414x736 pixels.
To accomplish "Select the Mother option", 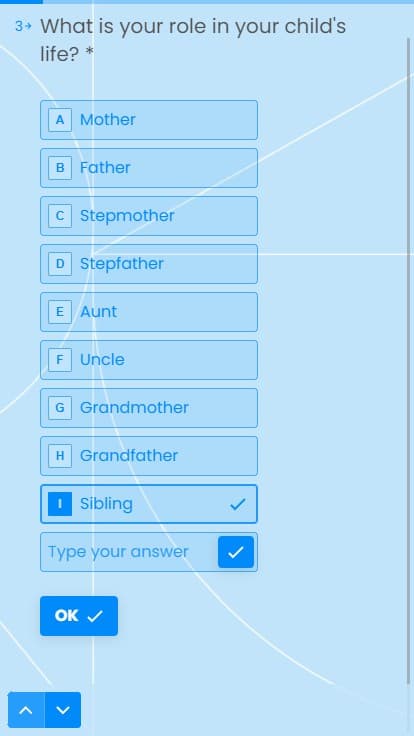I will point(149,120).
